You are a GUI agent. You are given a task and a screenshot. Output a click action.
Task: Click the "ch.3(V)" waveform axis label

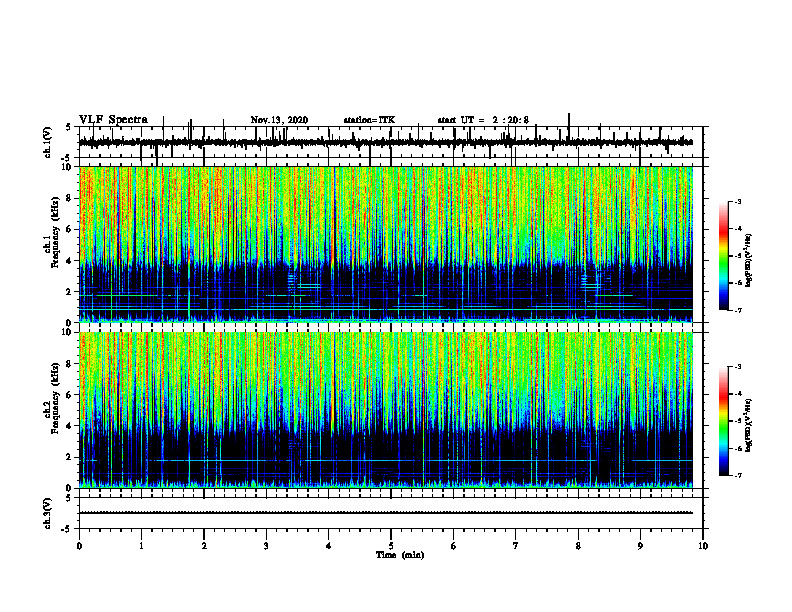tap(48, 513)
